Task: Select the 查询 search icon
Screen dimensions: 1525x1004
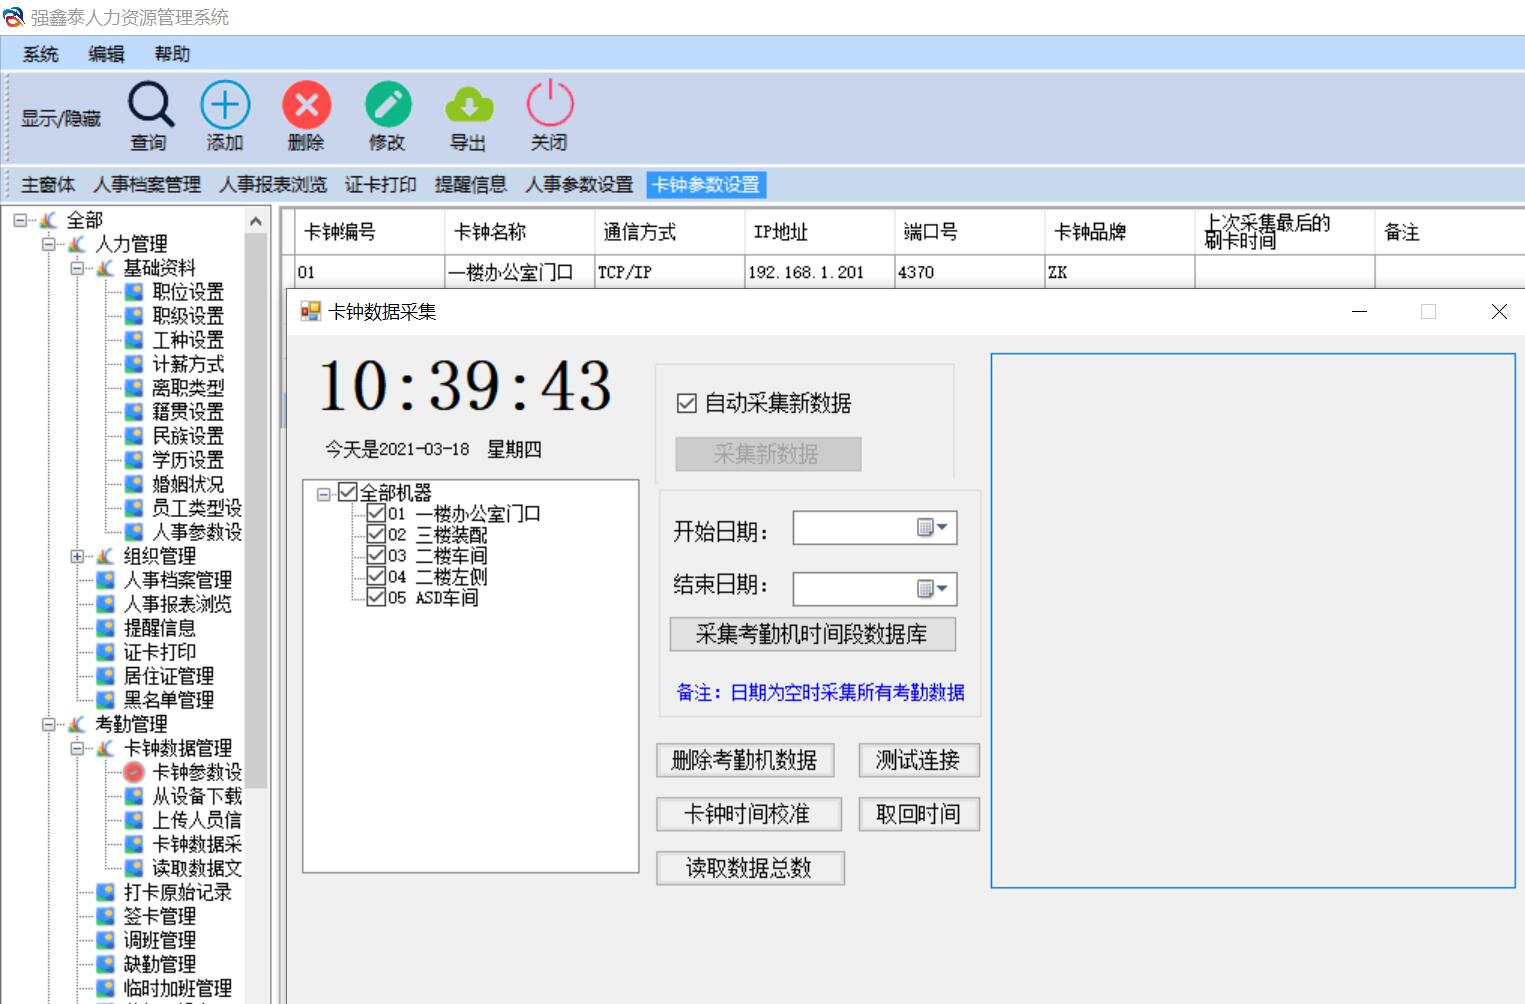Action: pyautogui.click(x=149, y=103)
